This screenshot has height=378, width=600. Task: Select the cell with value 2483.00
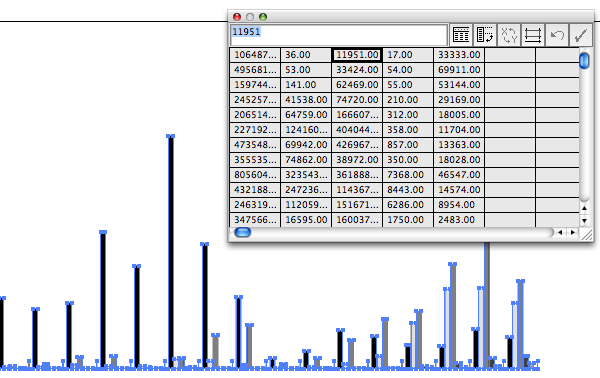point(459,220)
